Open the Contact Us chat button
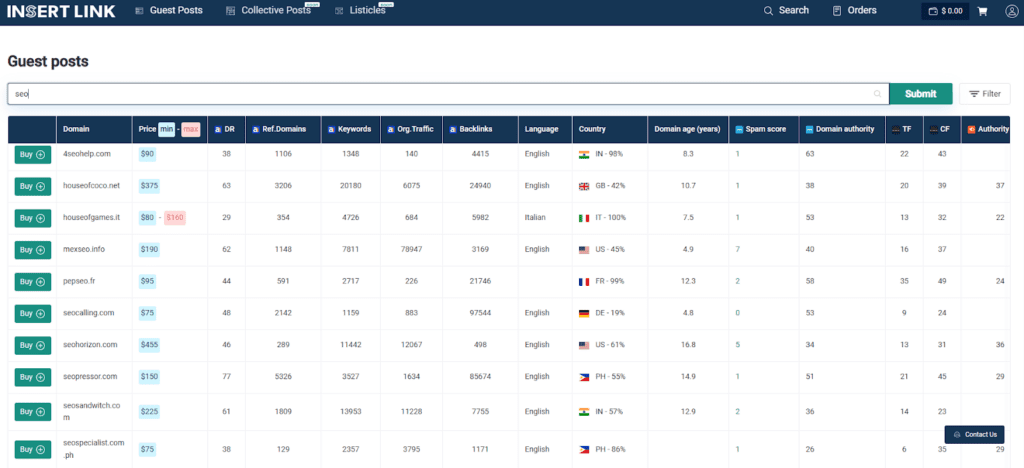Viewport: 1024px width, 468px height. click(x=974, y=434)
